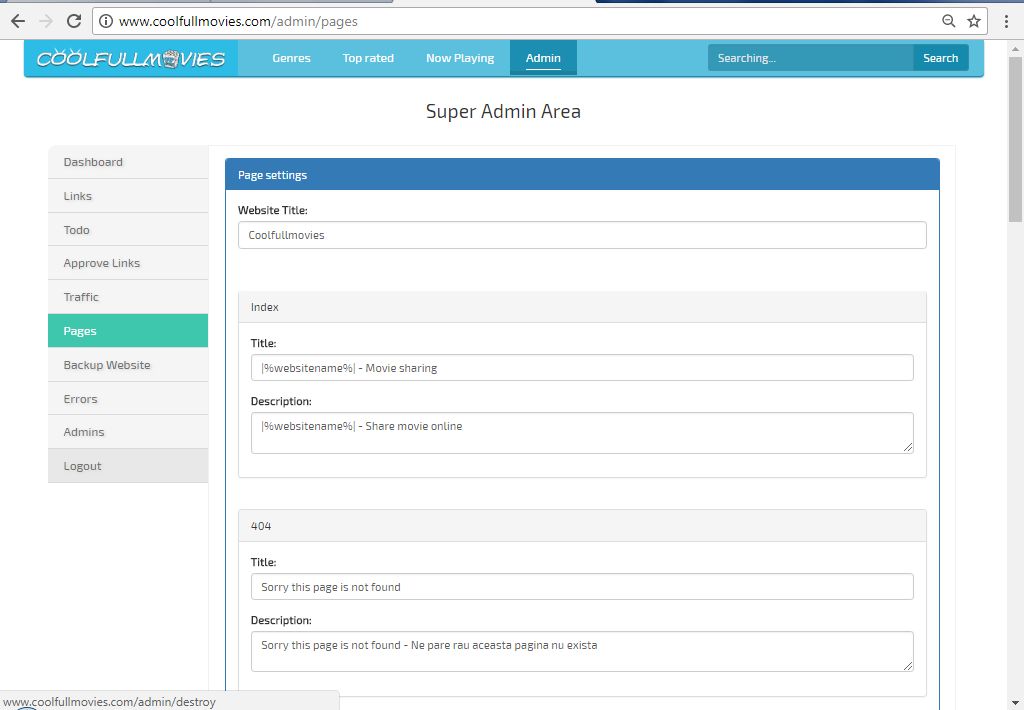Open the Genres menu
The width and height of the screenshot is (1024, 710).
291,58
